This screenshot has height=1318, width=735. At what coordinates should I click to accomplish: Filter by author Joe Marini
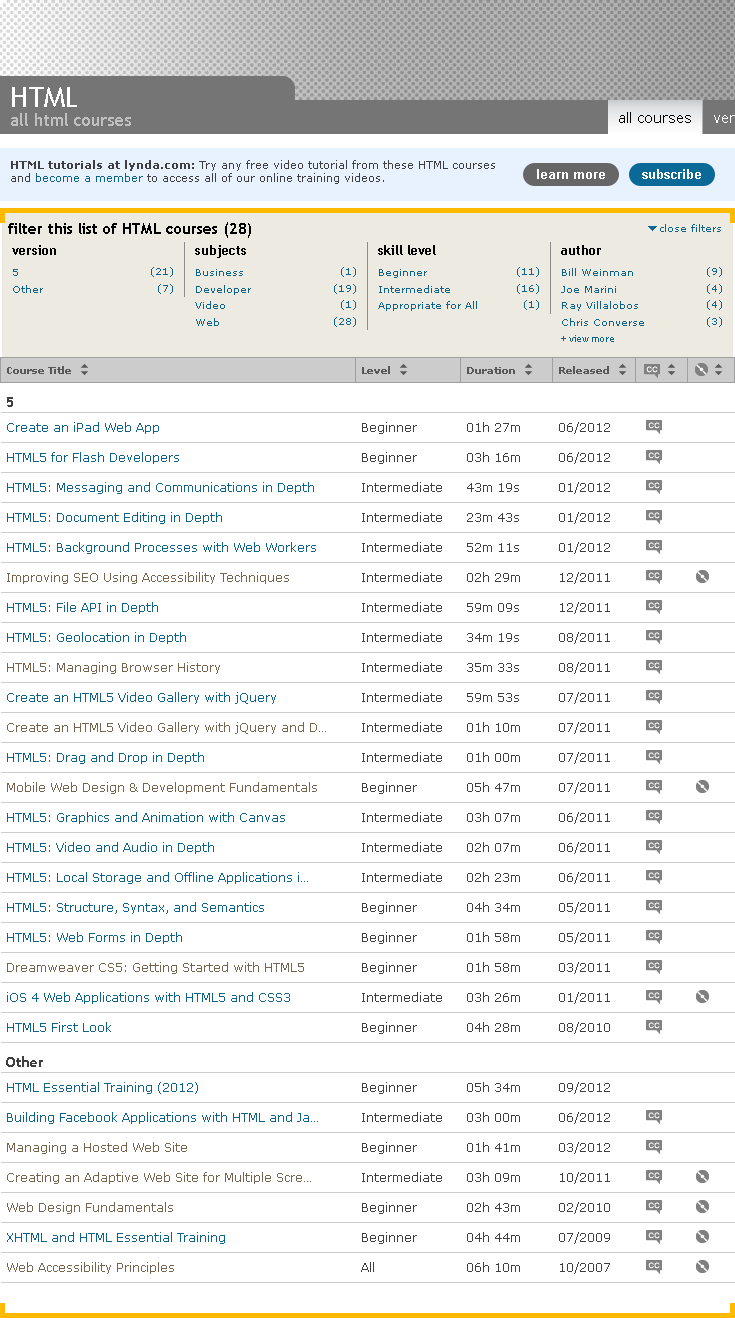point(589,289)
